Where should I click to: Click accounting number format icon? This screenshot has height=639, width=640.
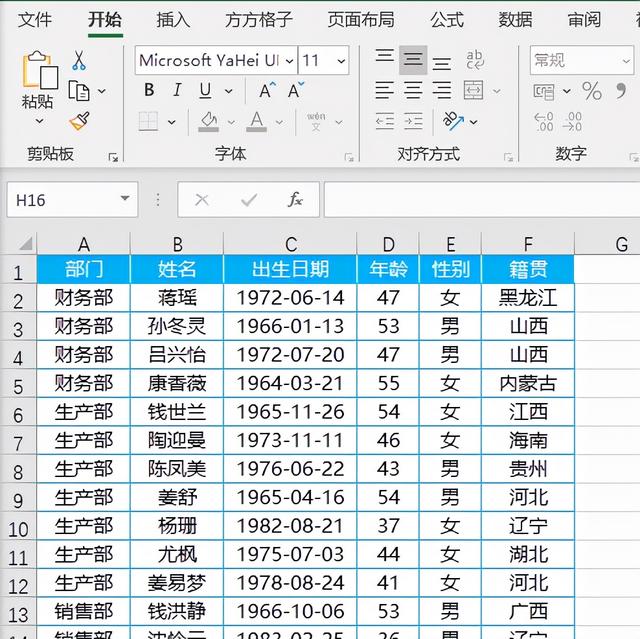click(x=544, y=91)
